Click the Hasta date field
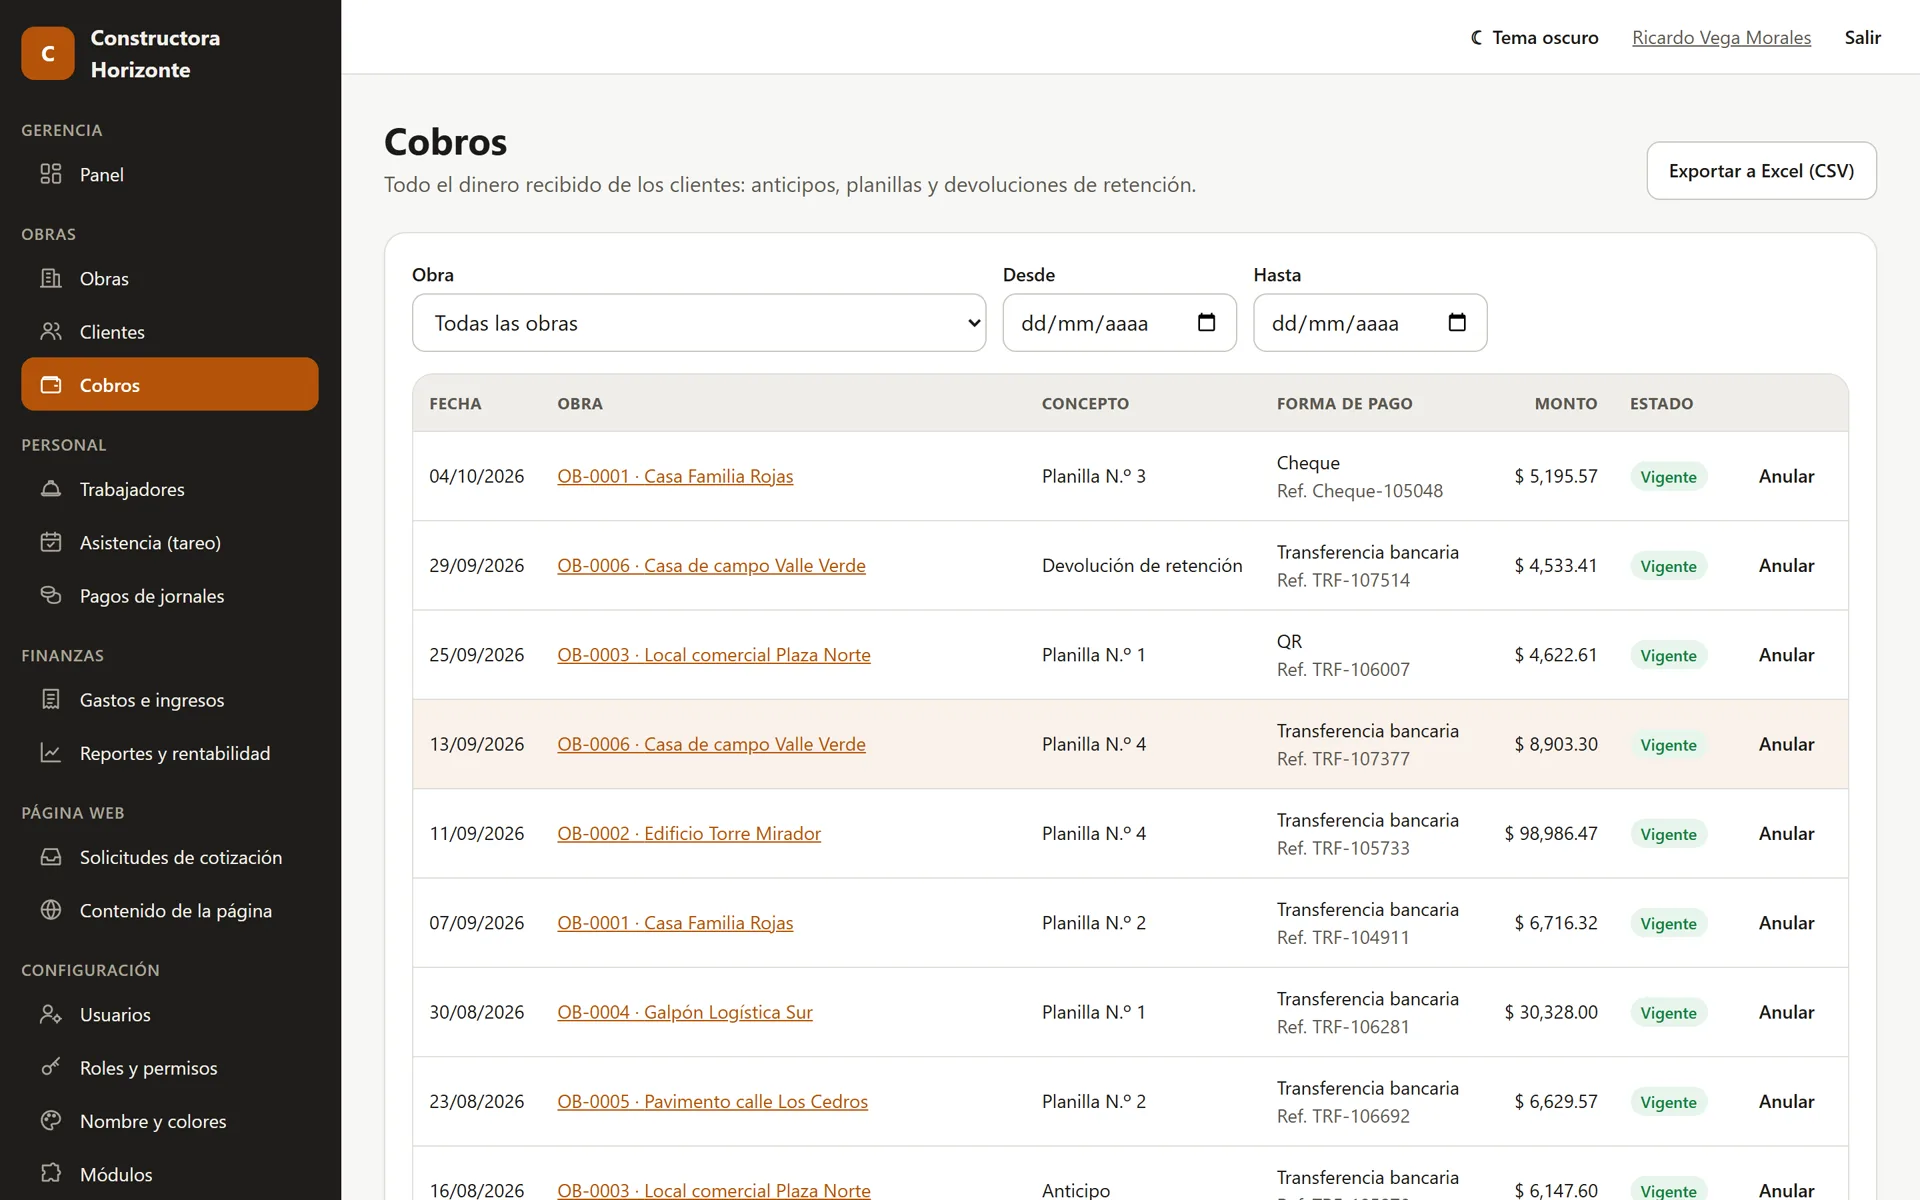Viewport: 1920px width, 1200px height. pyautogui.click(x=1370, y=322)
